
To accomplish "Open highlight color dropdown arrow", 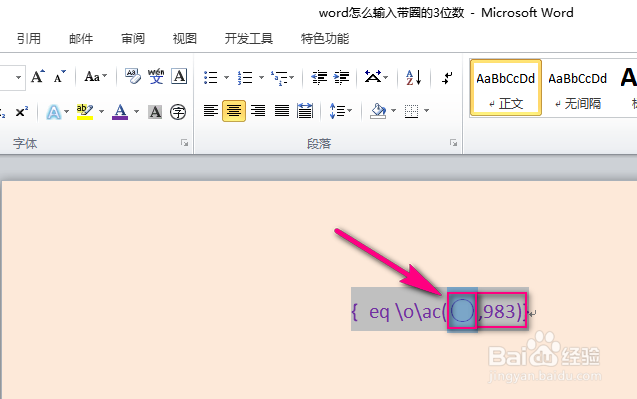I will [102, 111].
